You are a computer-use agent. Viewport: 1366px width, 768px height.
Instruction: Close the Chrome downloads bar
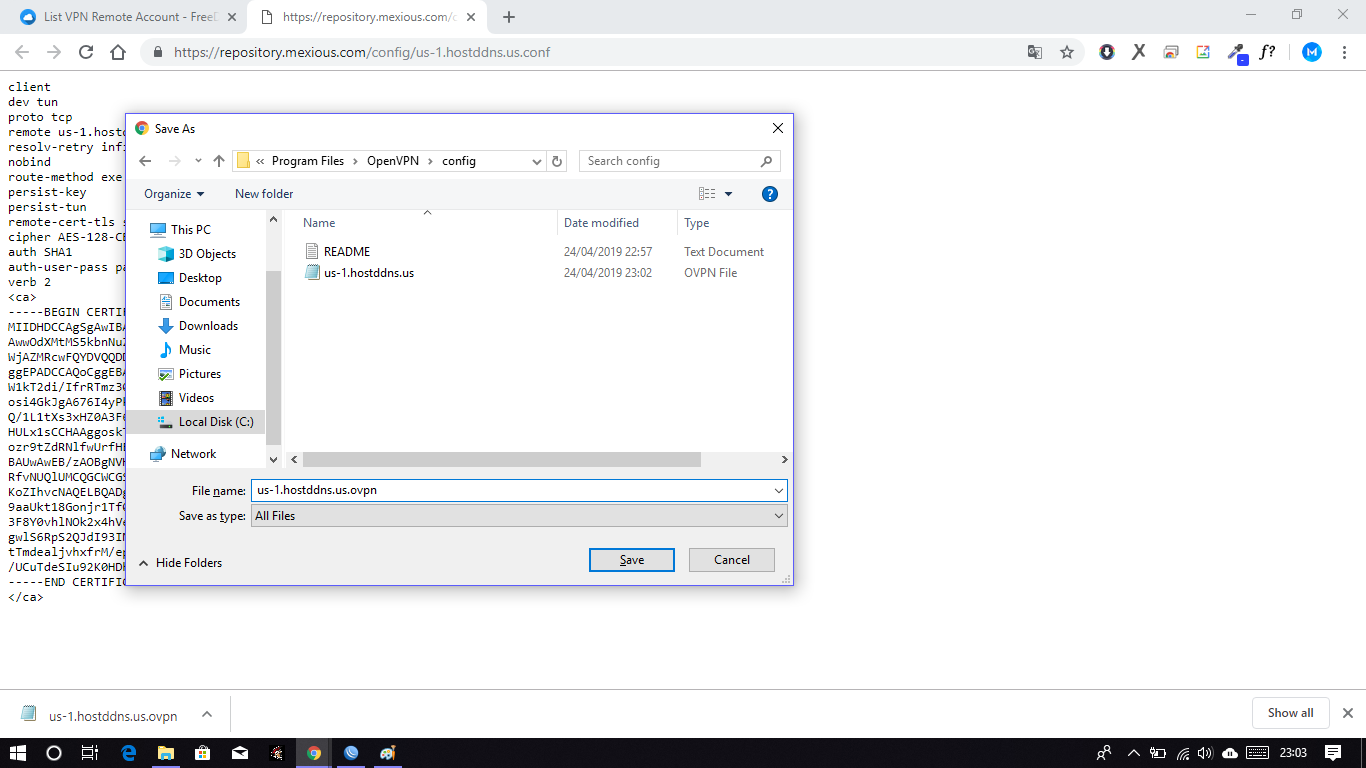coord(1347,713)
